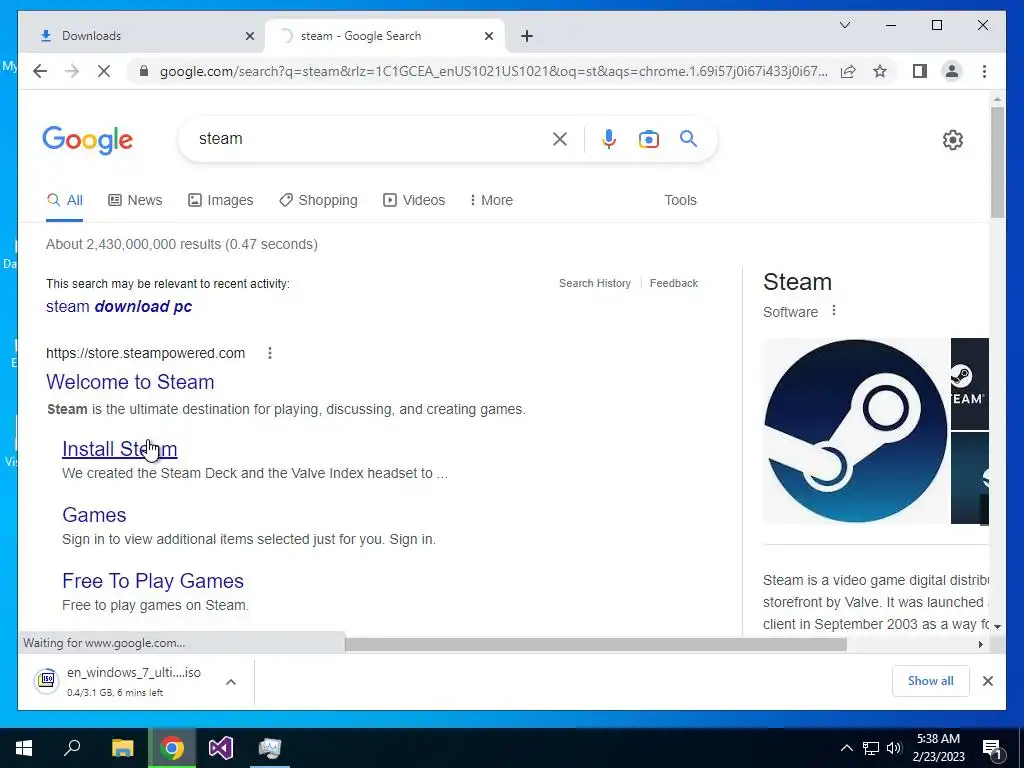The height and width of the screenshot is (768, 1024).
Task: Click Chrome icon in the taskbar
Action: click(172, 748)
